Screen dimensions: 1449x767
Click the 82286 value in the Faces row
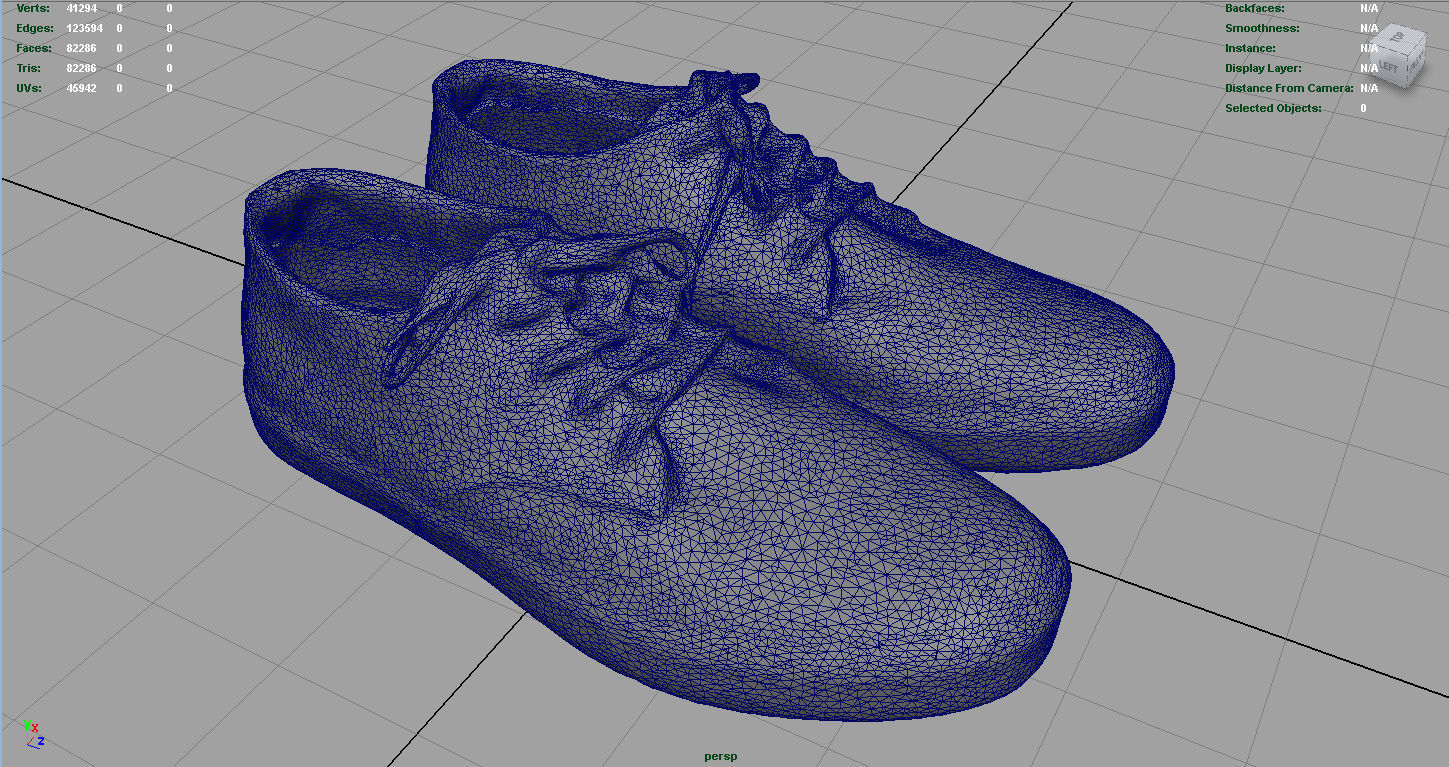[x=82, y=48]
